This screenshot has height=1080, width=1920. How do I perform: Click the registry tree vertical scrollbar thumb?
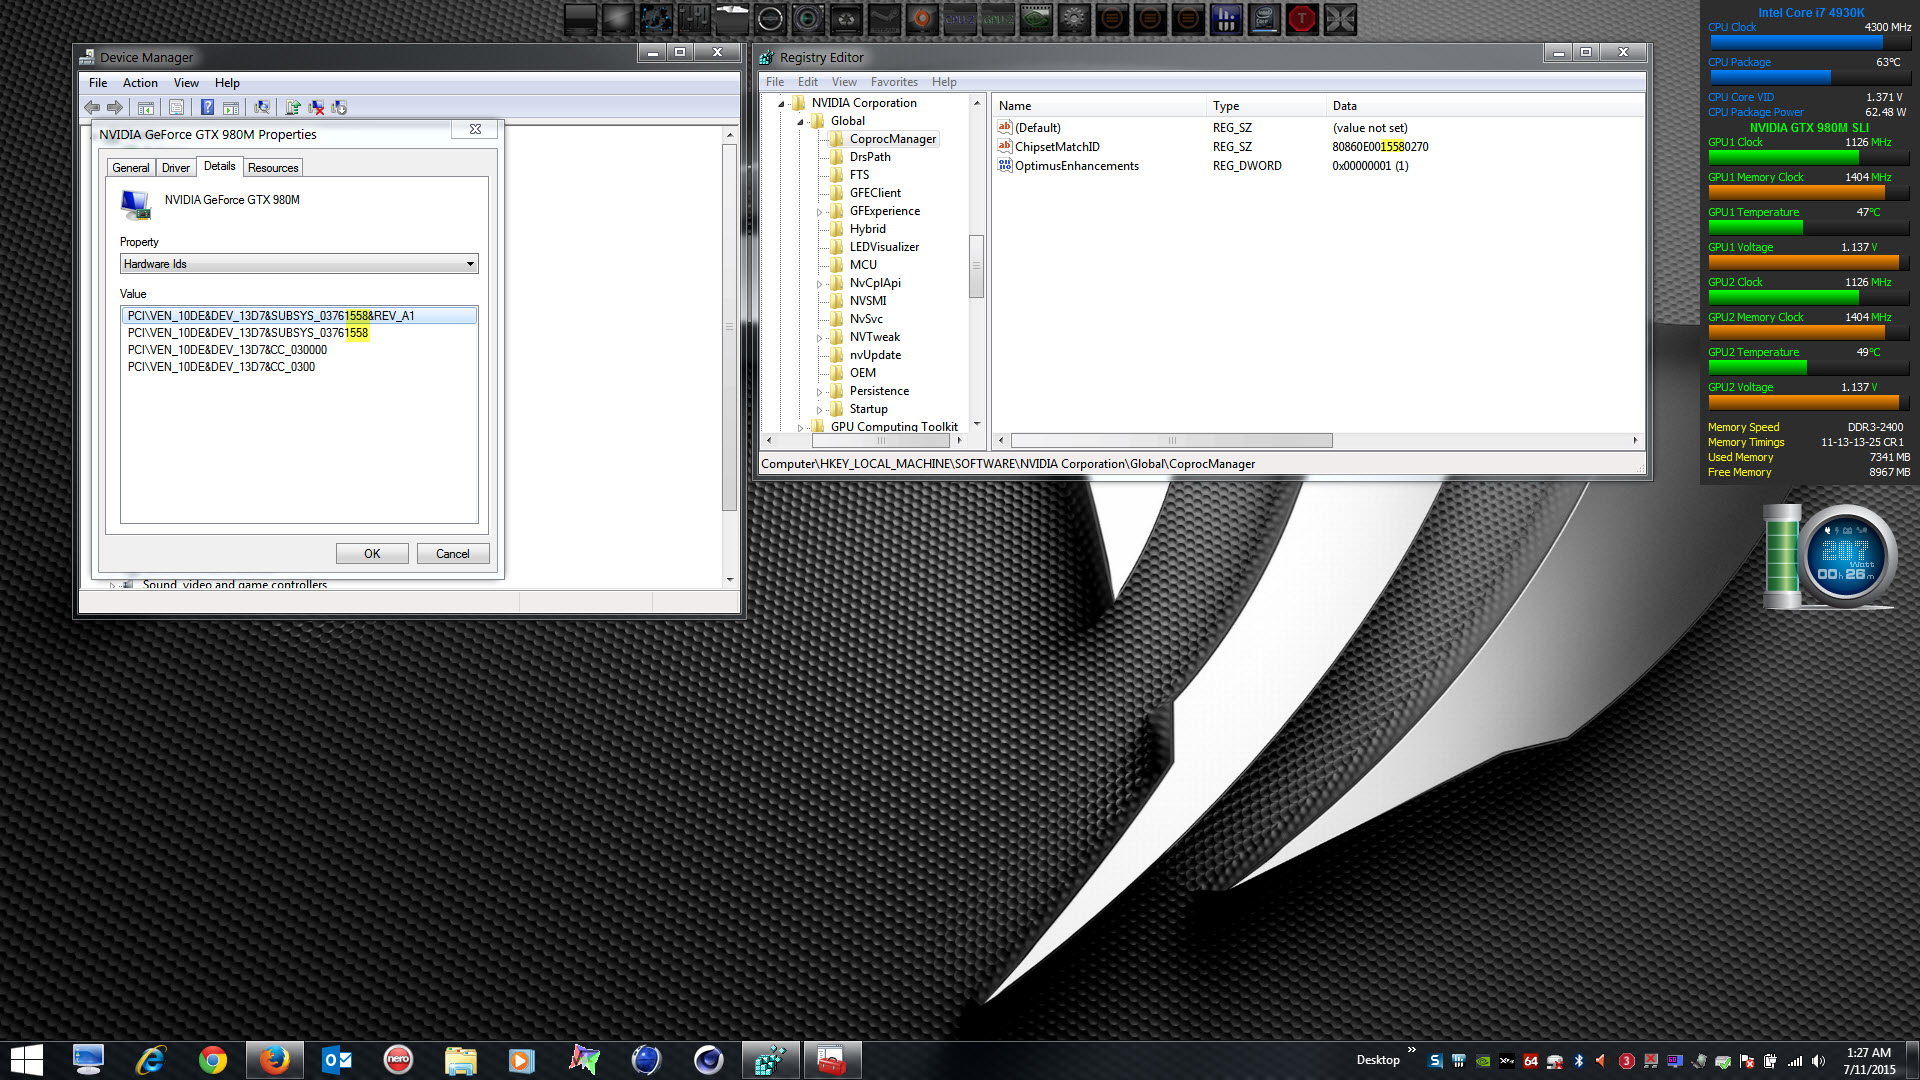[976, 266]
